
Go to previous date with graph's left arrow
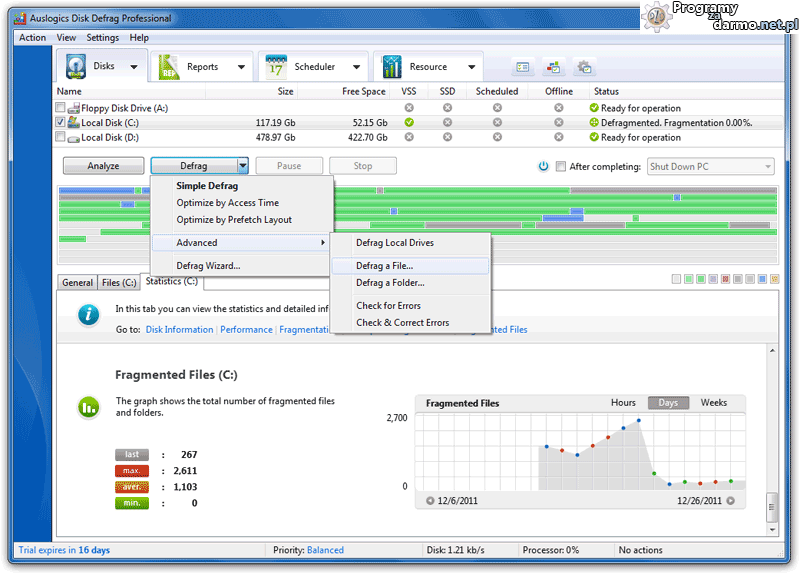pyautogui.click(x=430, y=500)
